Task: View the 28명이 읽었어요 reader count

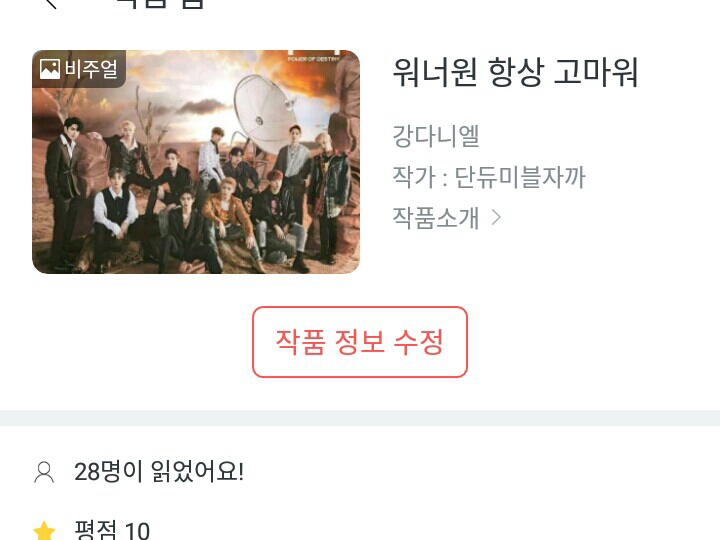Action: click(159, 472)
